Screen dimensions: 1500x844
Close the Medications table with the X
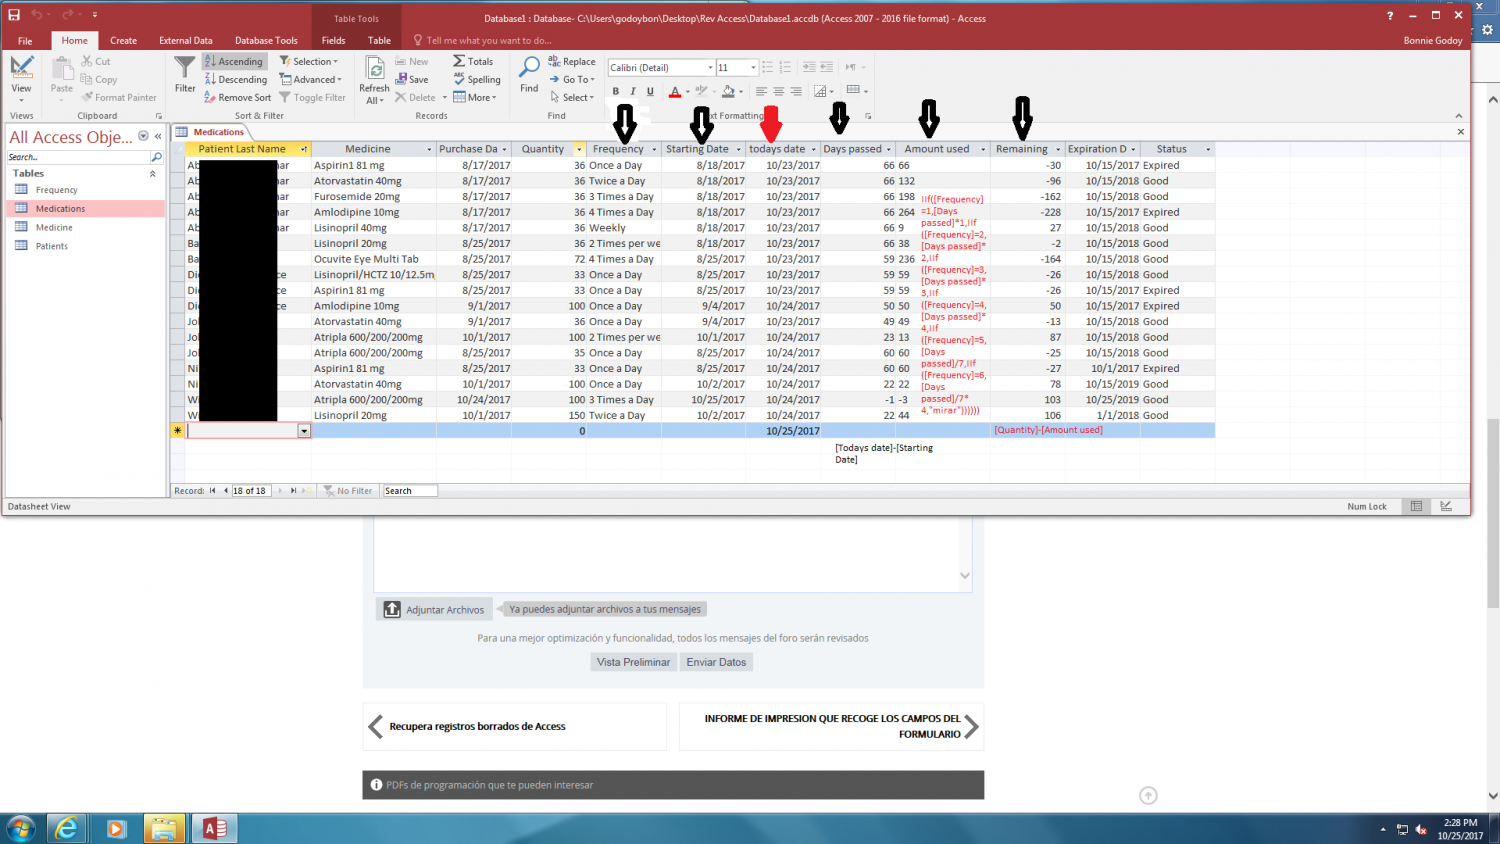click(1460, 132)
